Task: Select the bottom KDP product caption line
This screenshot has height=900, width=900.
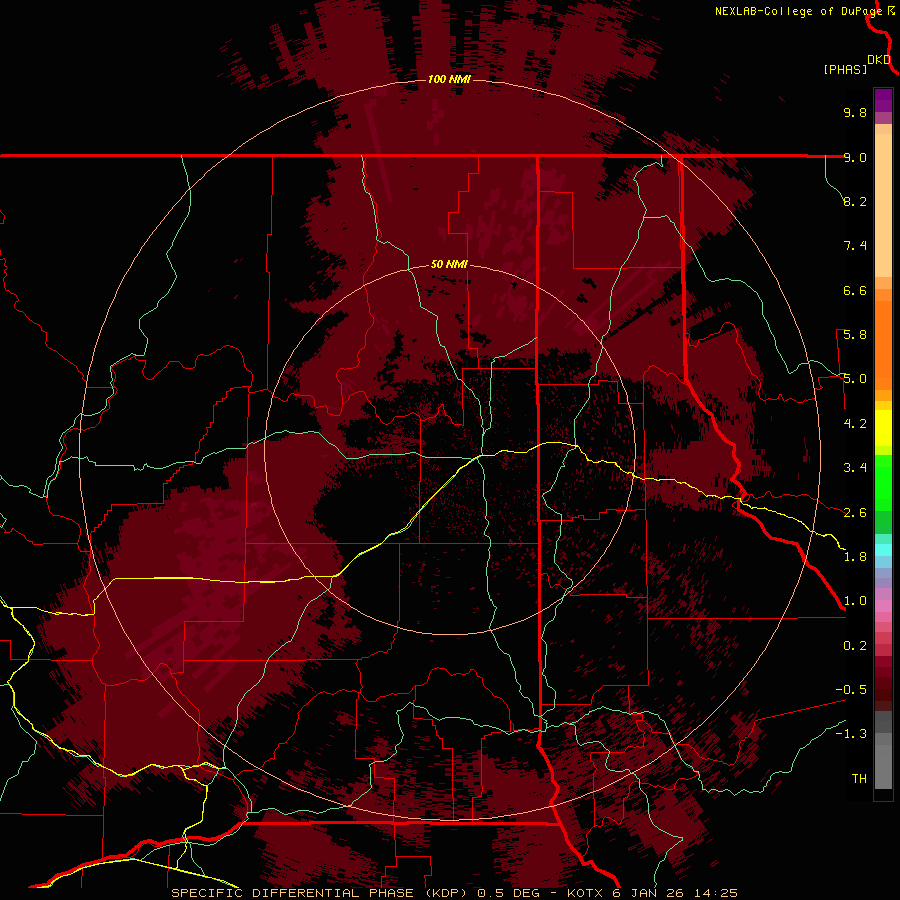Action: pos(454,893)
